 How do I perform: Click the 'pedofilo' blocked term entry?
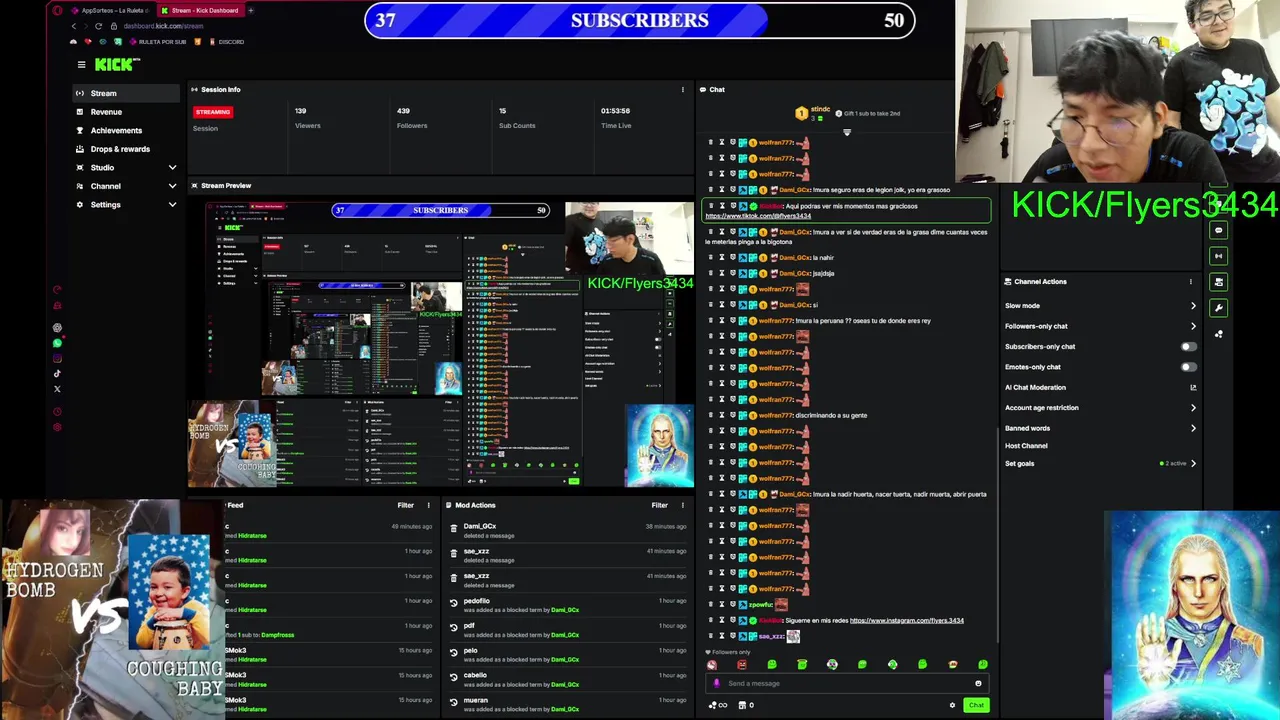click(569, 605)
